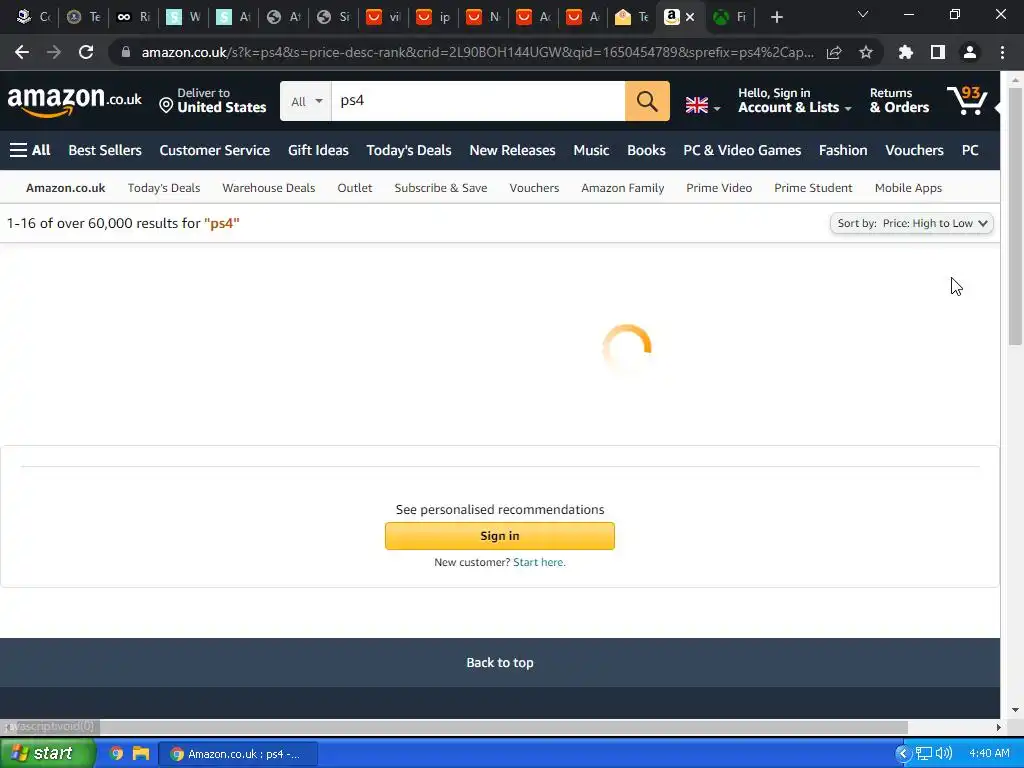Click Prime Video link
The height and width of the screenshot is (768, 1024).
[x=719, y=188]
